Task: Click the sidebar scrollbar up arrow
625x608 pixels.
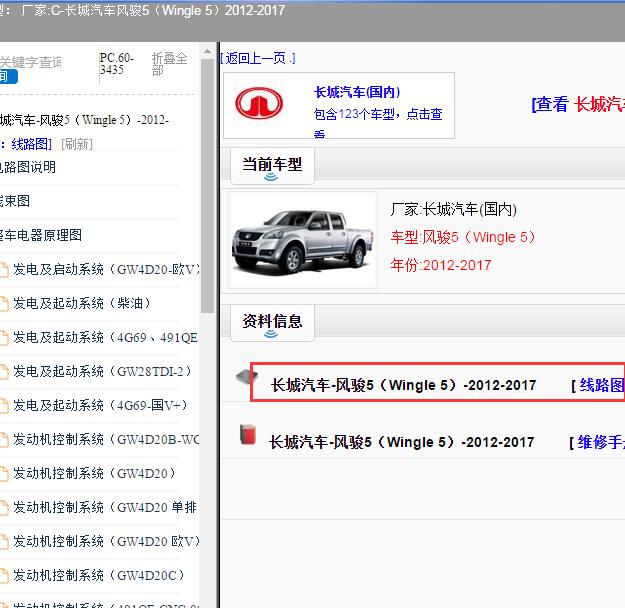Action: (207, 52)
